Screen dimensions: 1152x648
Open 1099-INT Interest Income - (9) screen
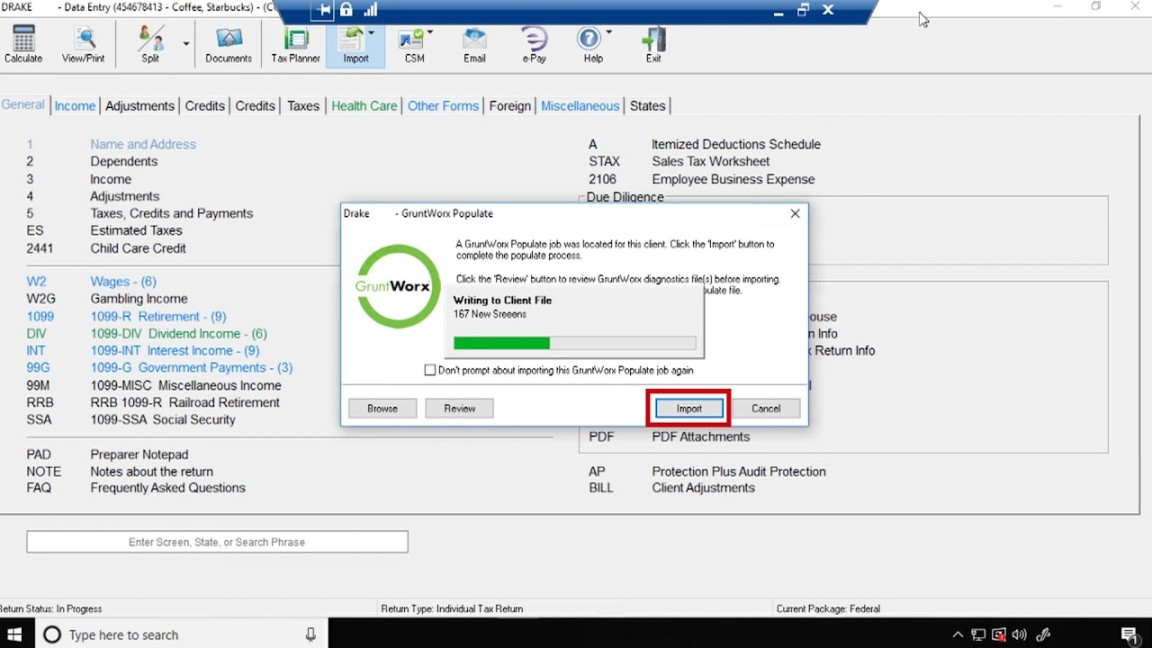coord(175,350)
